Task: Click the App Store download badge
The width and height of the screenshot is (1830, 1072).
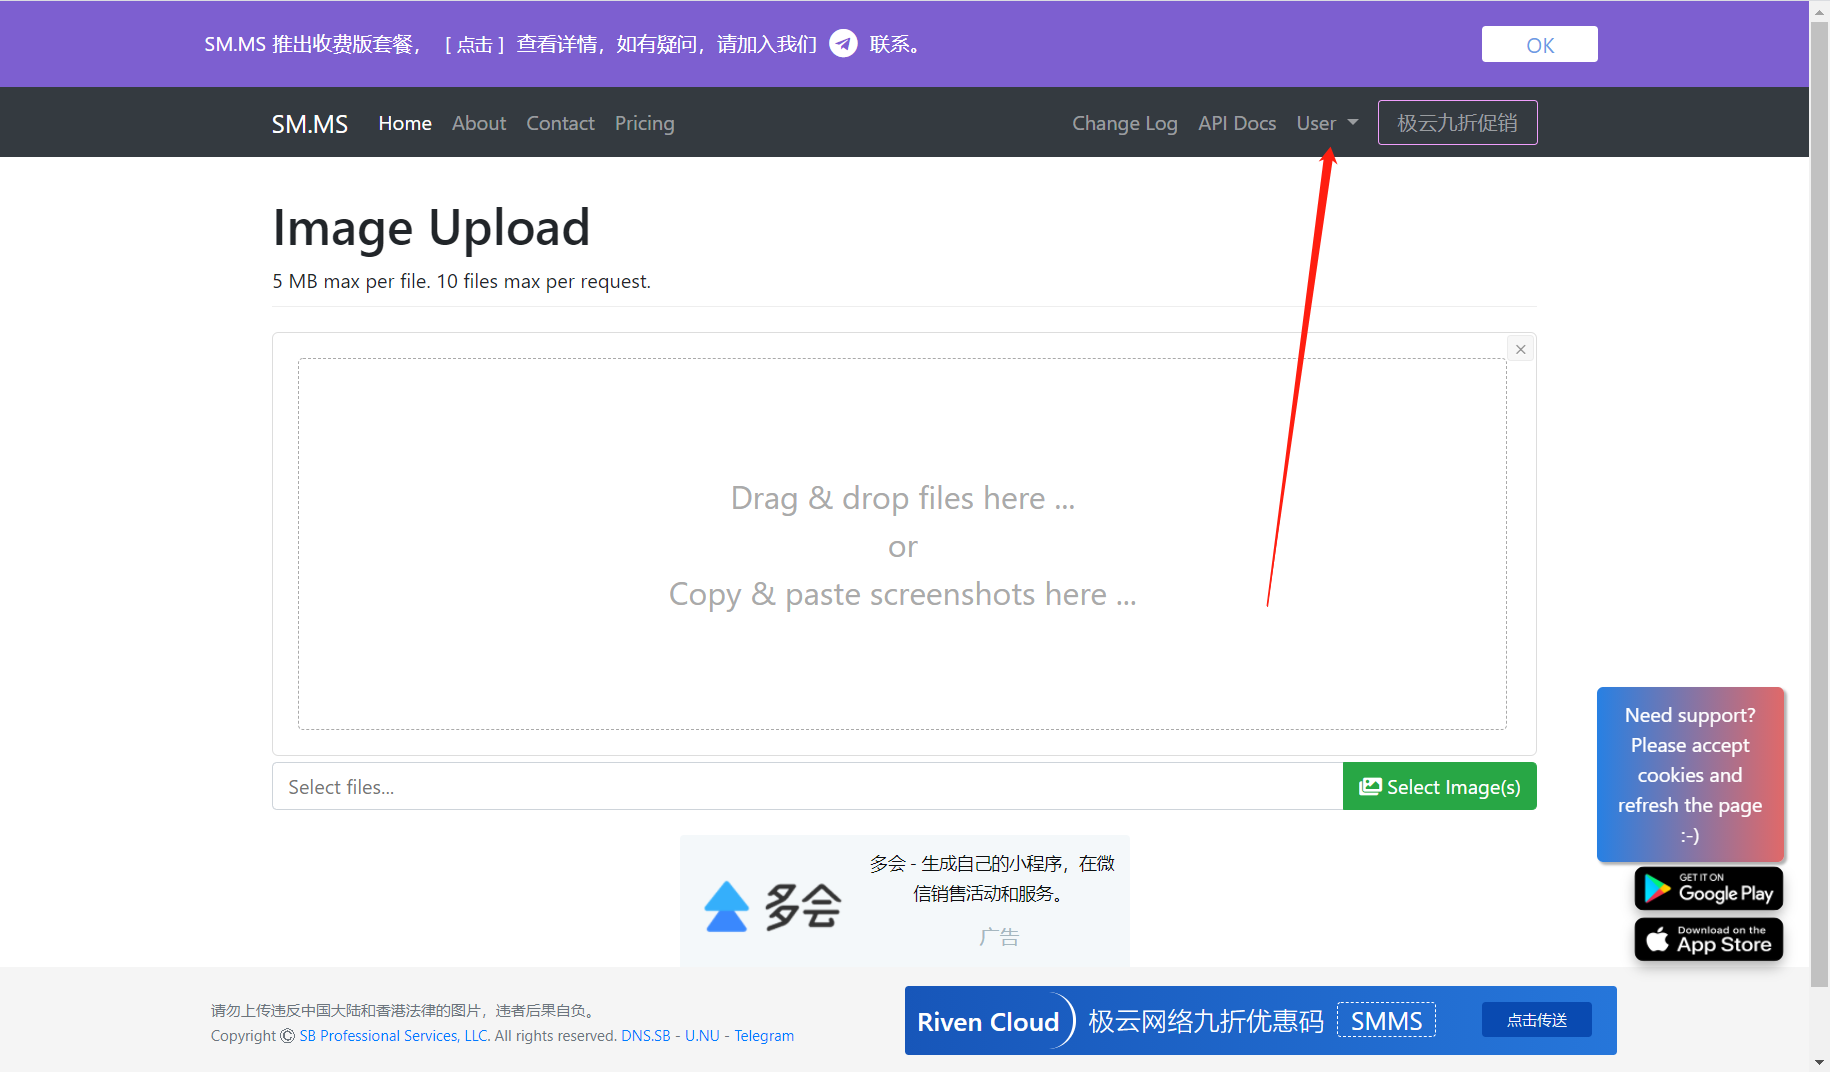Action: point(1707,939)
